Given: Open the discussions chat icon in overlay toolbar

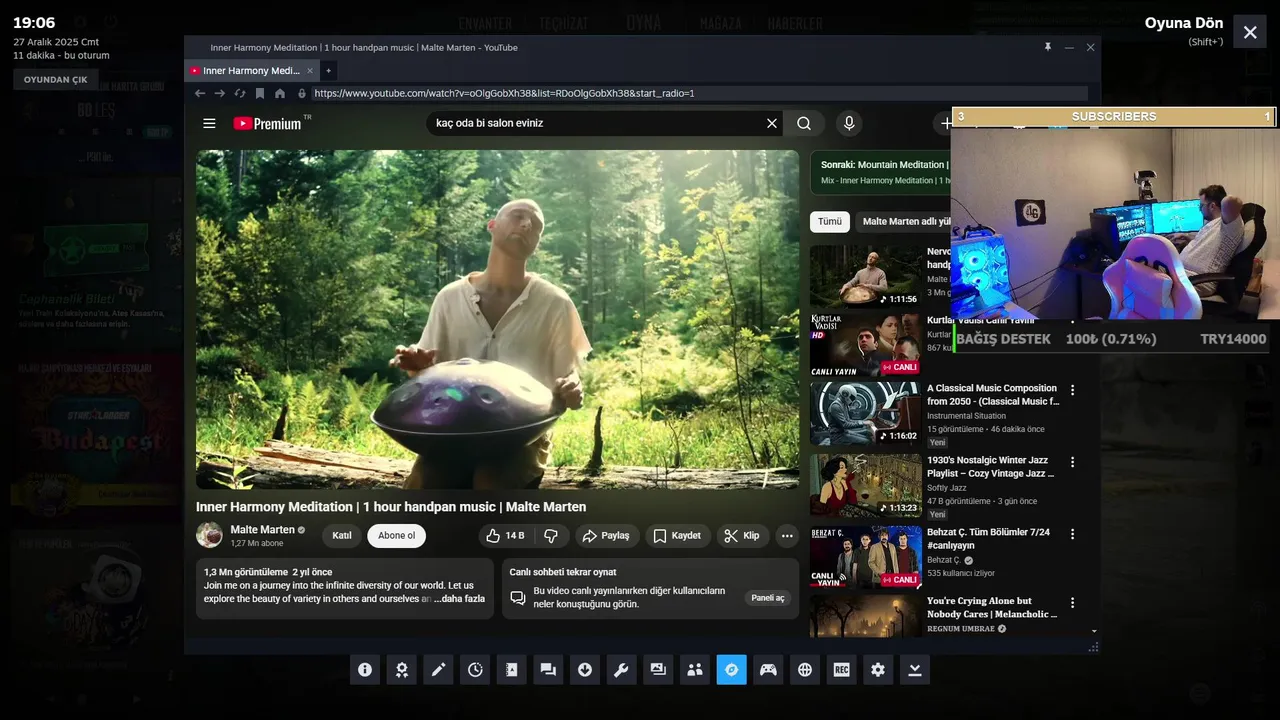Looking at the screenshot, I should (x=548, y=670).
